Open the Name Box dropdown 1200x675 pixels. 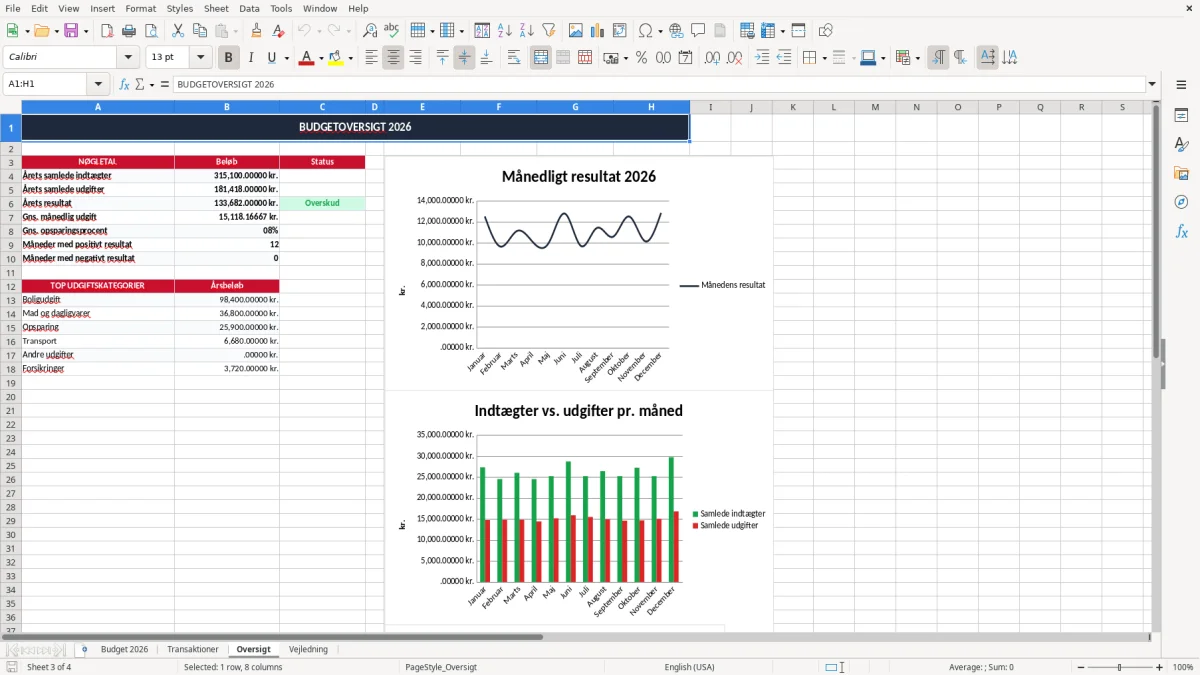click(98, 85)
